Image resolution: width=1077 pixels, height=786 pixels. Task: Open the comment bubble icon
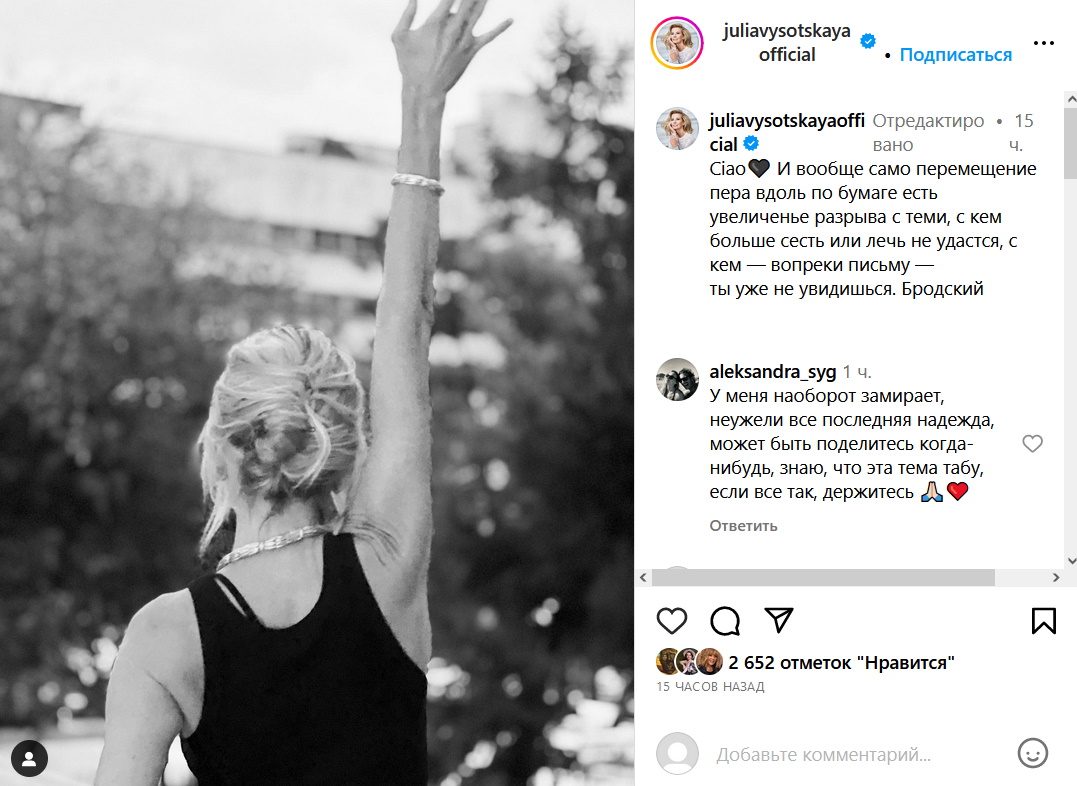point(725,620)
